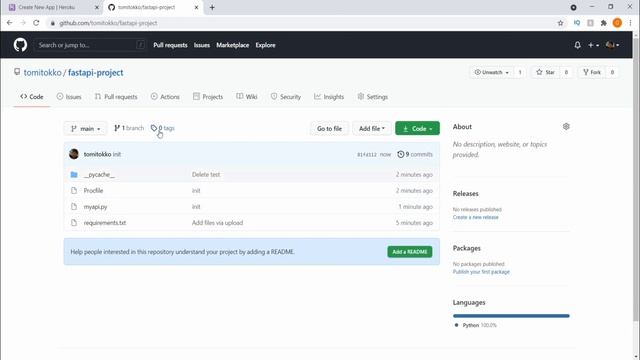Open the Actions tab
Screen dimensions: 640x360
click(165, 97)
